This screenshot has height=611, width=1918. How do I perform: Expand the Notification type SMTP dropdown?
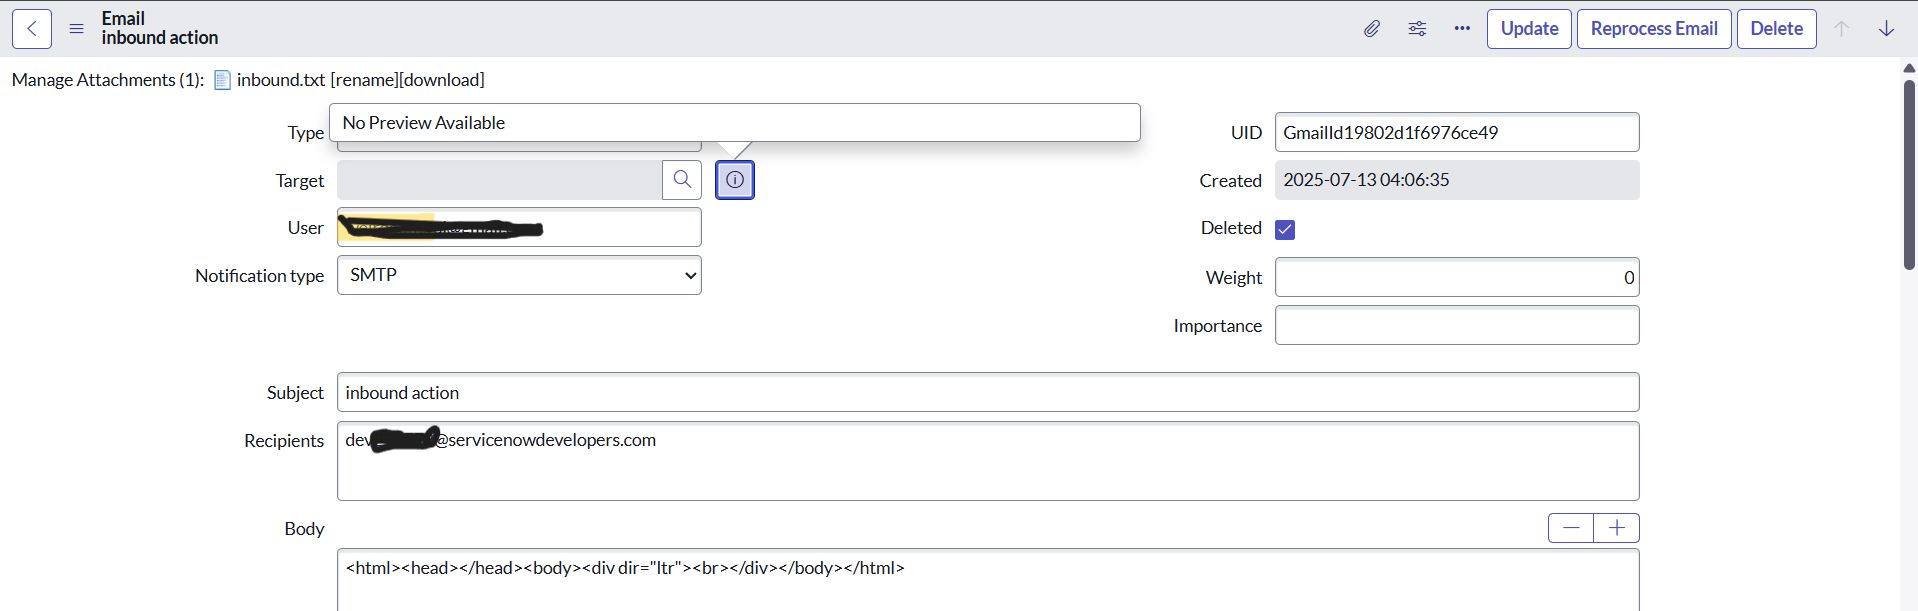tap(519, 275)
